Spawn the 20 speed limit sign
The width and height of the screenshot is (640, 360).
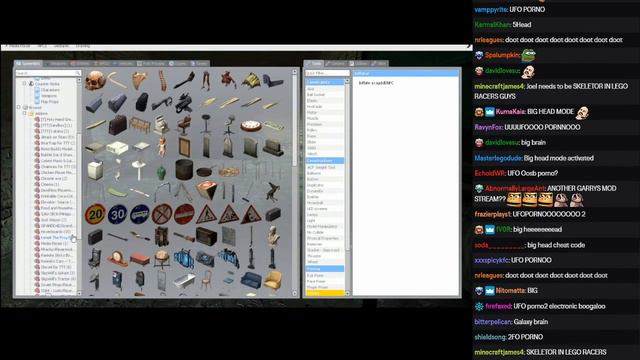[95, 214]
